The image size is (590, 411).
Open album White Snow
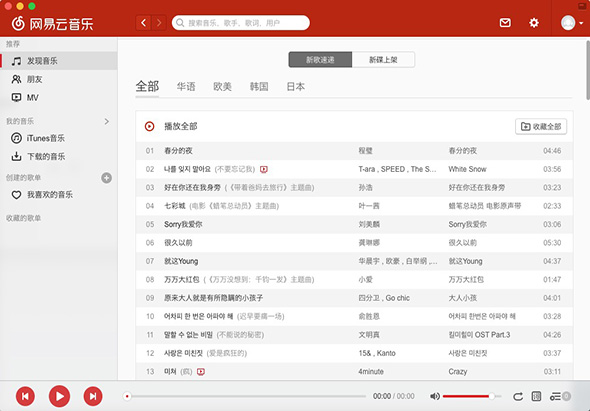coord(467,169)
